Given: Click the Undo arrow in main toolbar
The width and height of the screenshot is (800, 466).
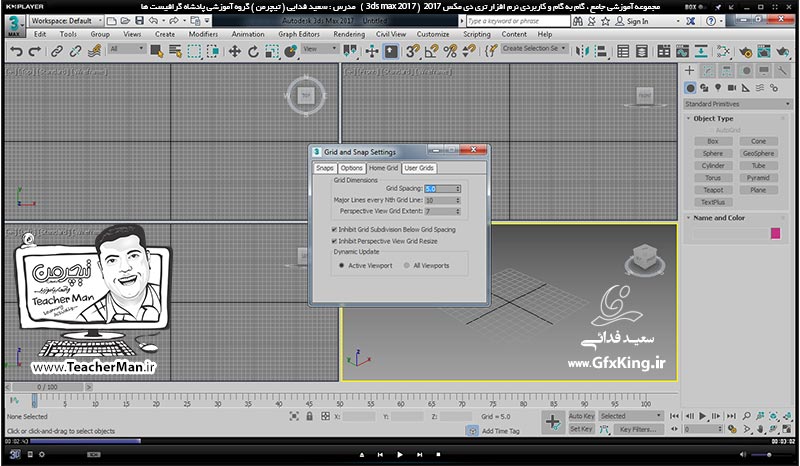Looking at the screenshot, I should click(16, 51).
